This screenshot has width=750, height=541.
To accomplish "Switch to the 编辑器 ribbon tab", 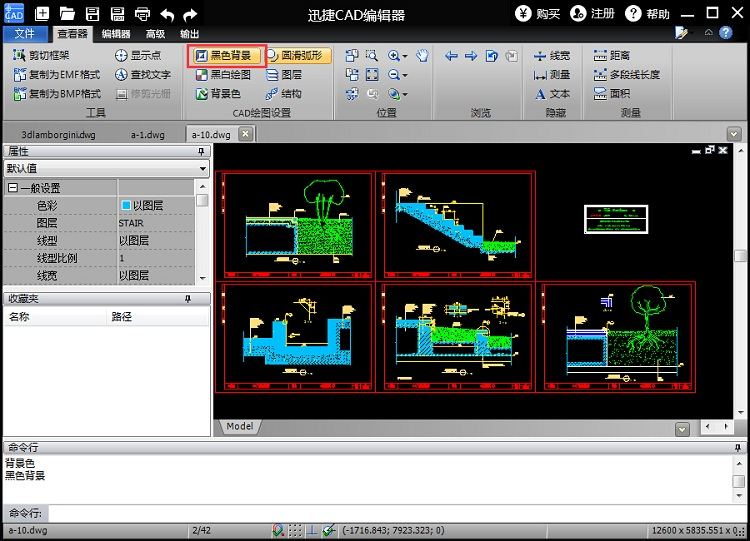I will (116, 33).
